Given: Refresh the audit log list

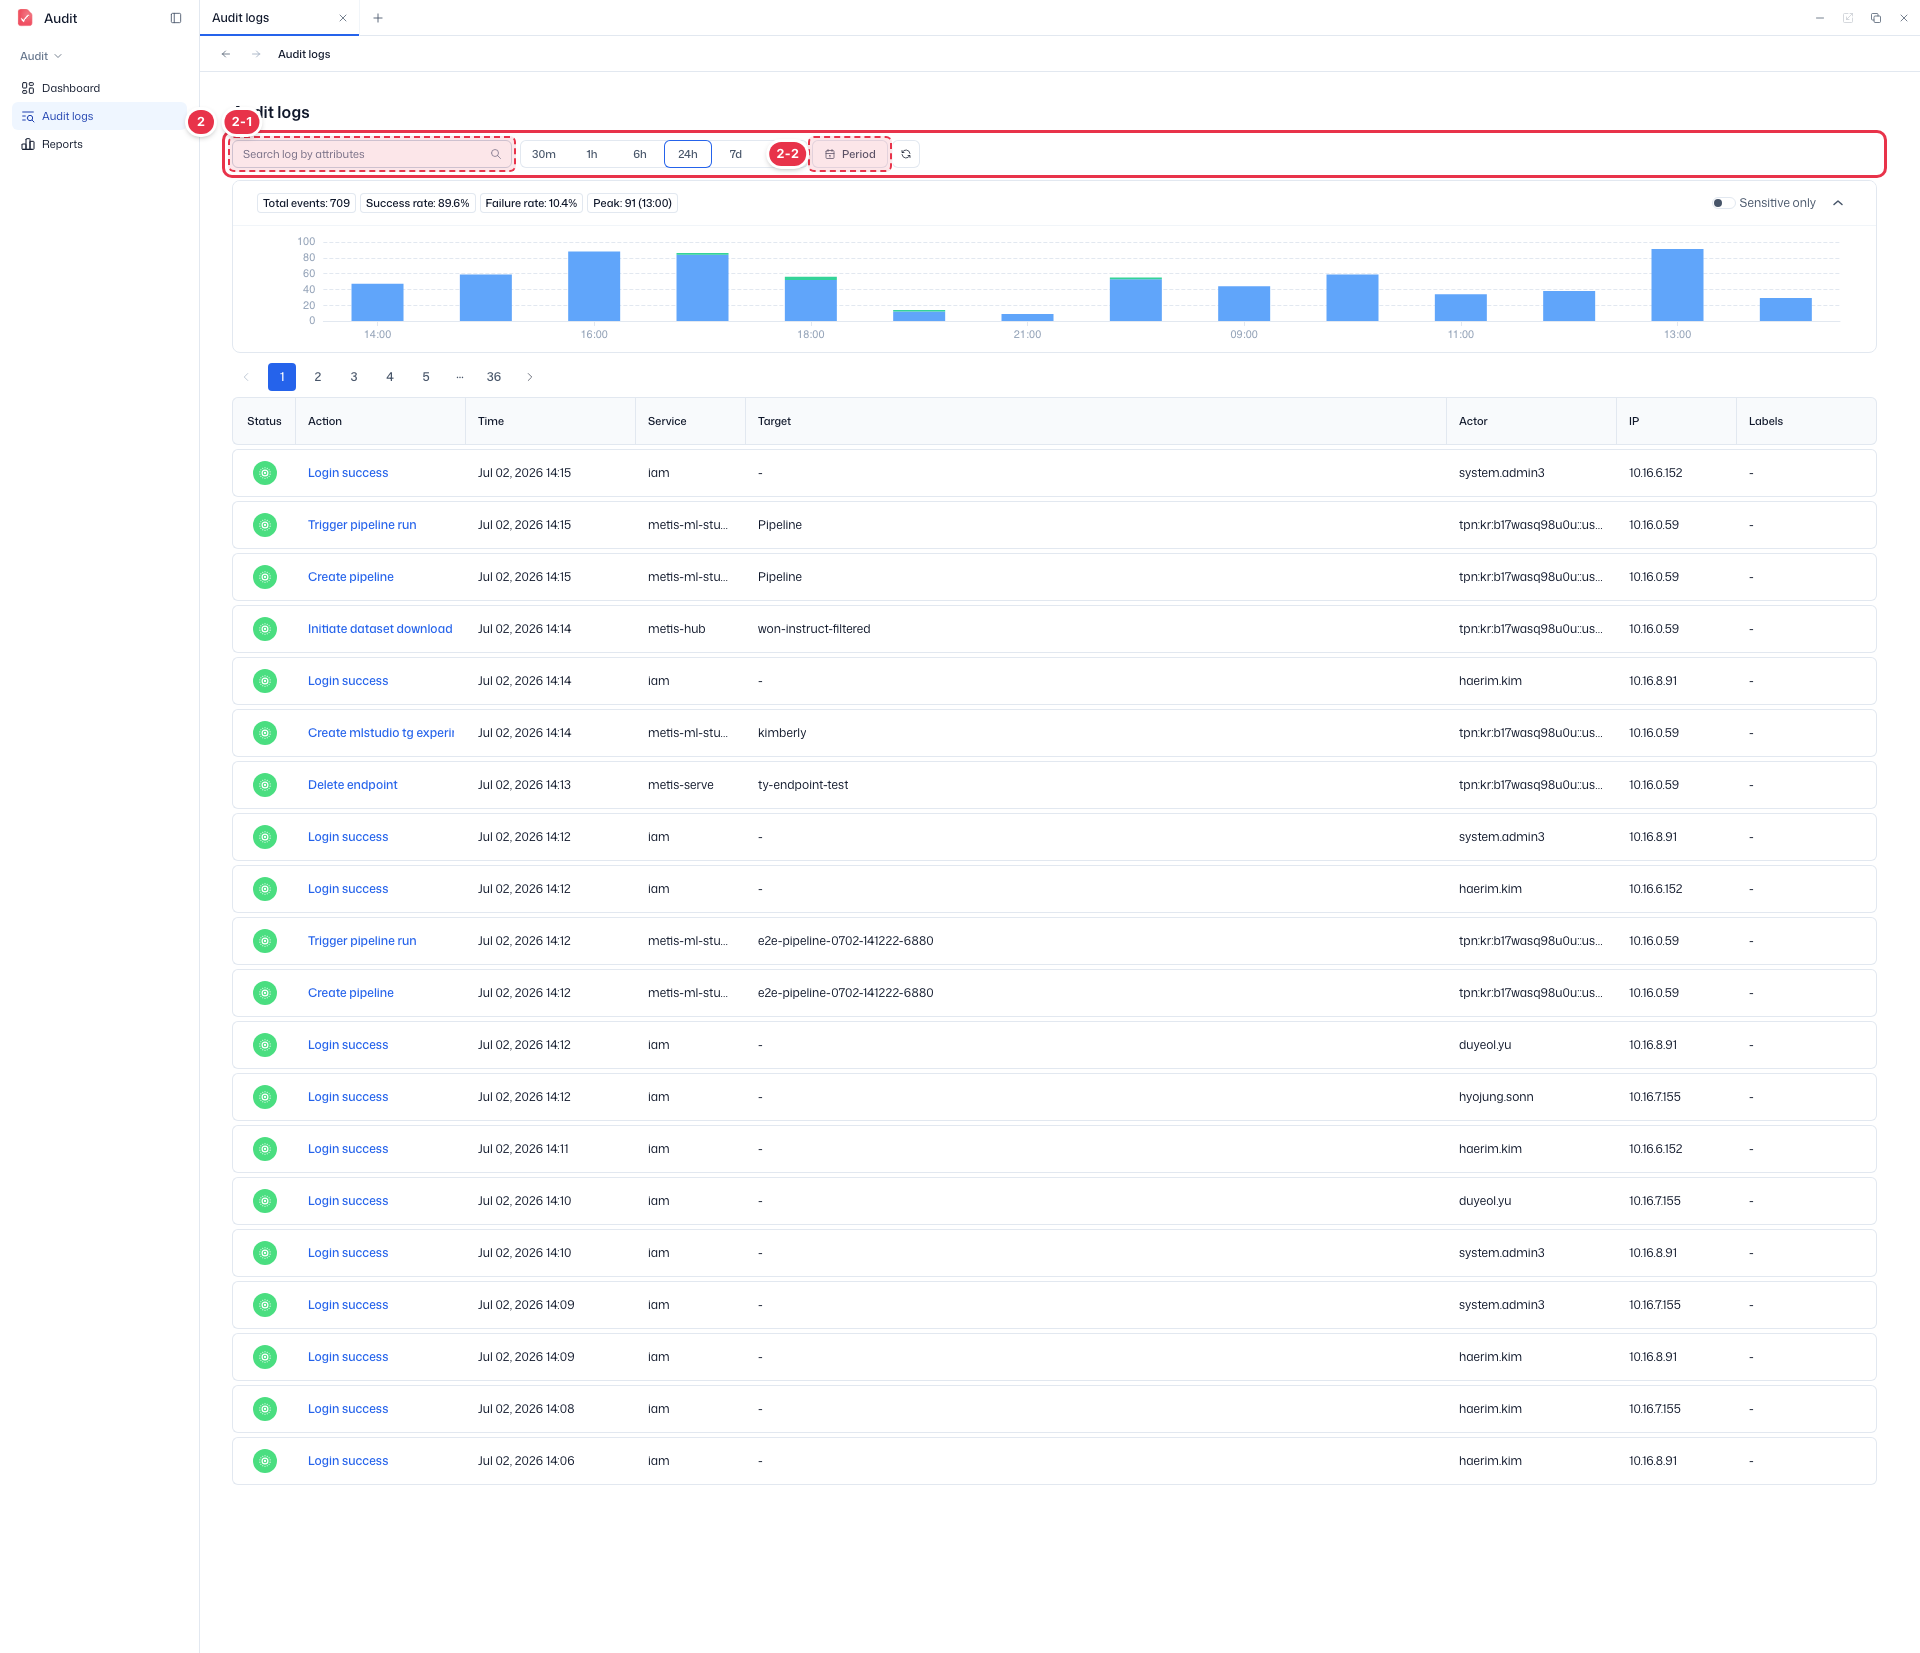Looking at the screenshot, I should [x=906, y=154].
